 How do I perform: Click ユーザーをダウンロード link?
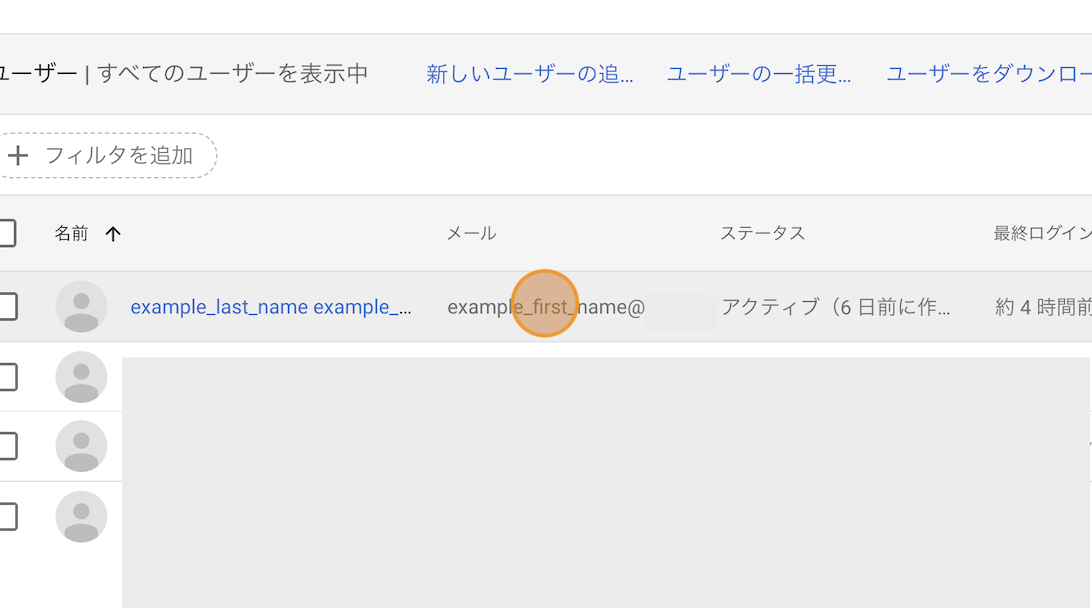tap(989, 74)
